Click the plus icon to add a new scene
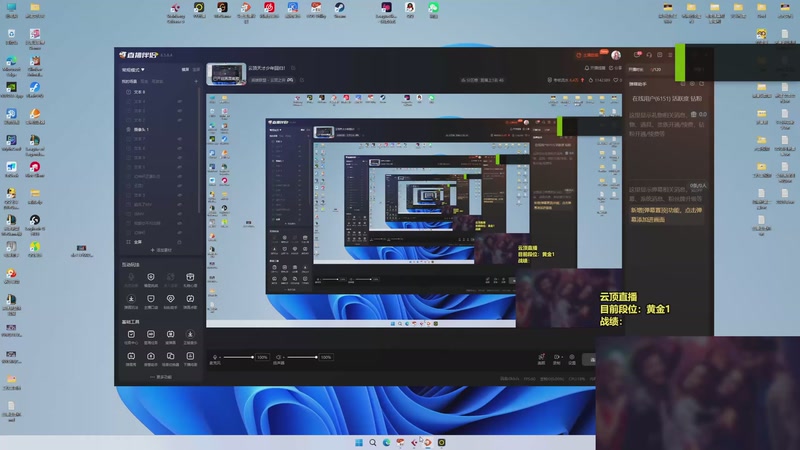Viewport: 800px width, 450px height. click(x=196, y=81)
